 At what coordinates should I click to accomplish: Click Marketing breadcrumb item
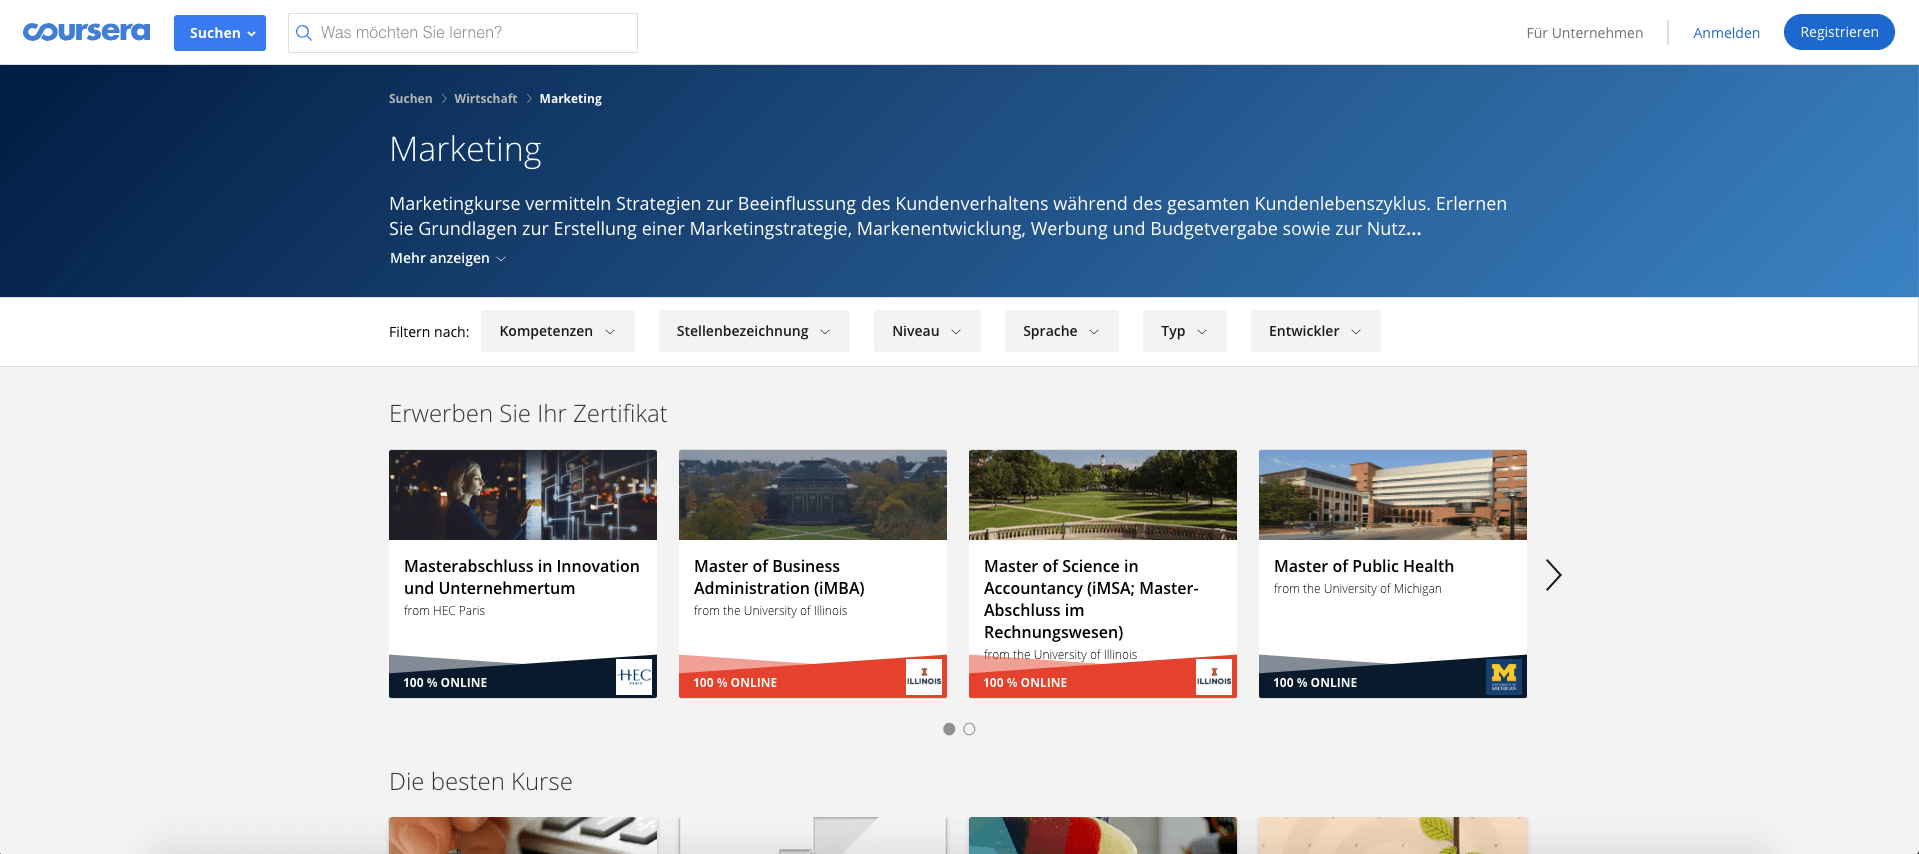[x=571, y=99]
